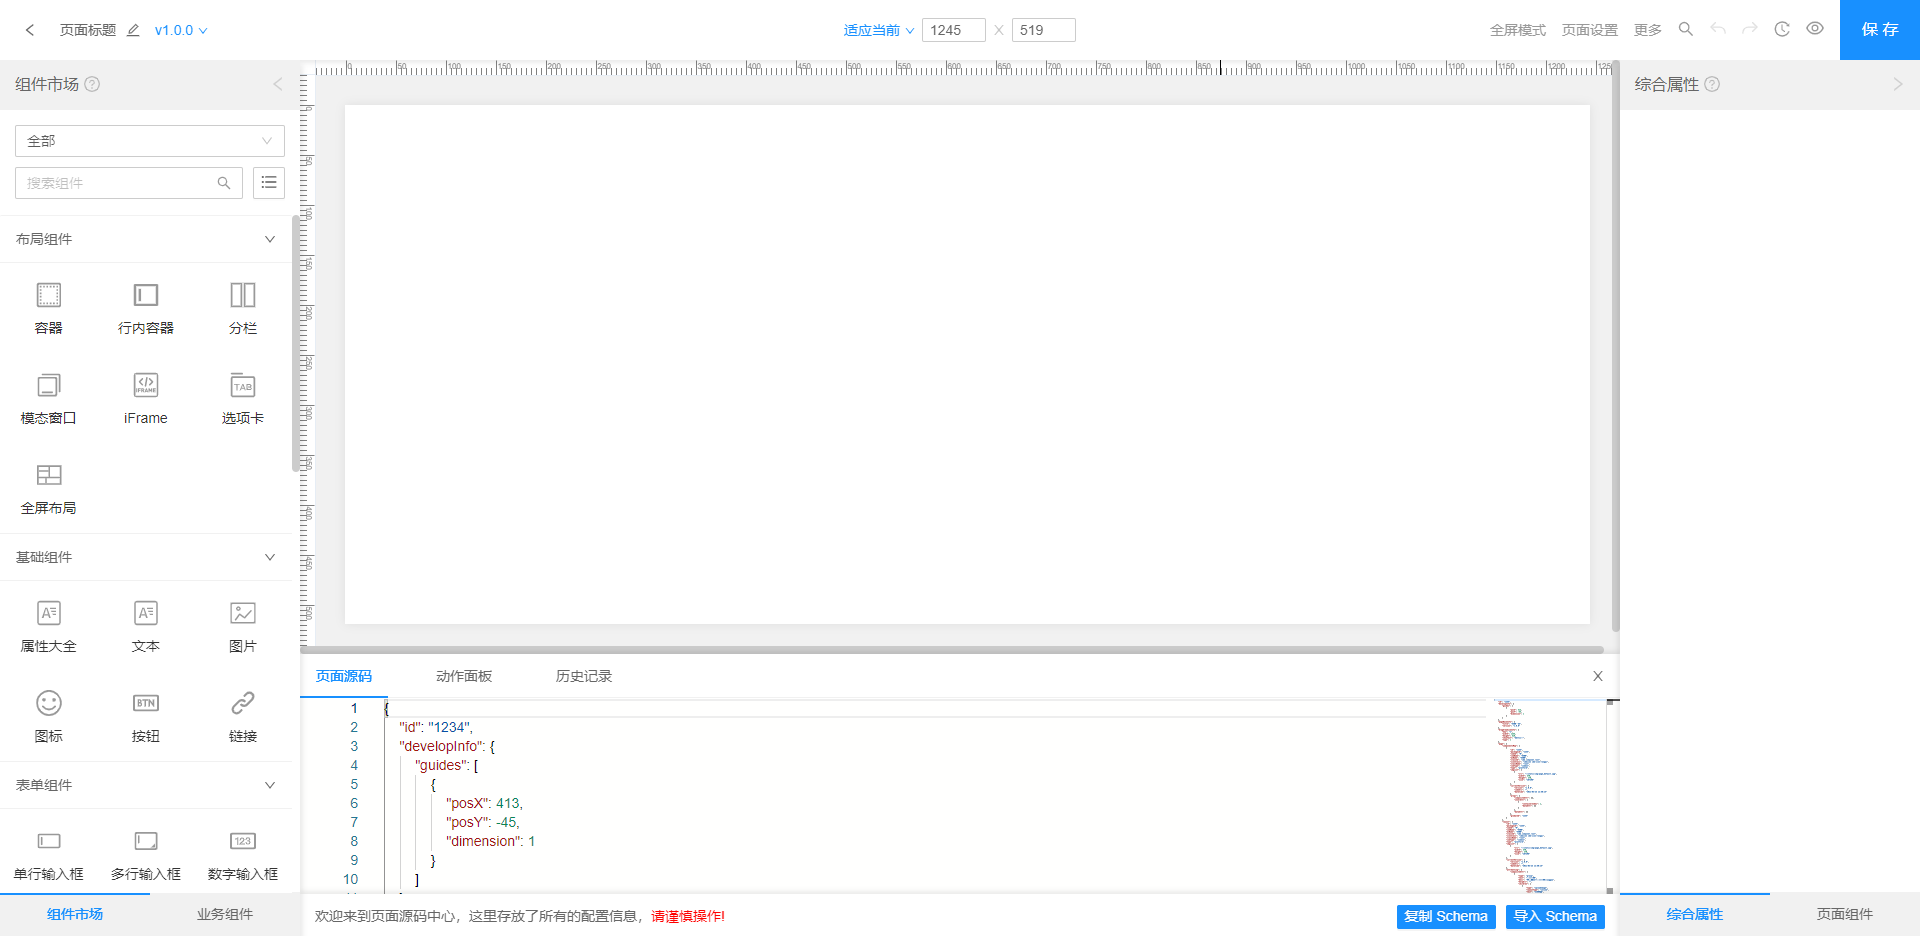Select the 选项卡 tabs component
This screenshot has height=936, width=1920.
coord(243,398)
